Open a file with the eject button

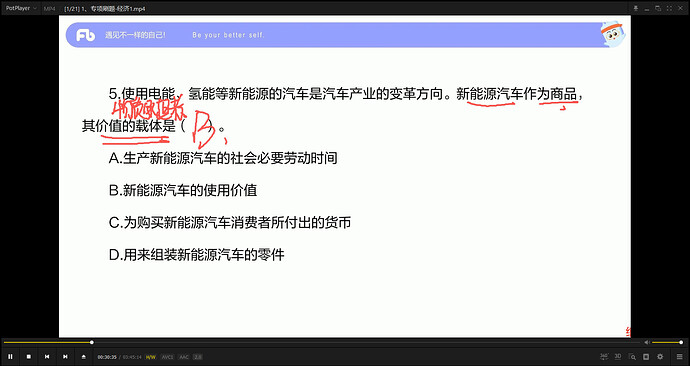coord(84,357)
